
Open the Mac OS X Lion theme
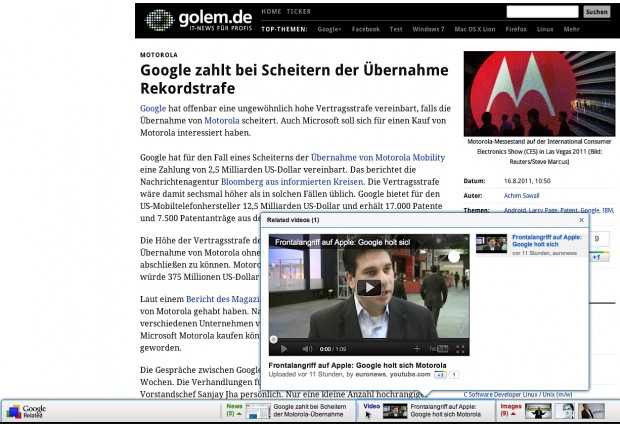(474, 29)
